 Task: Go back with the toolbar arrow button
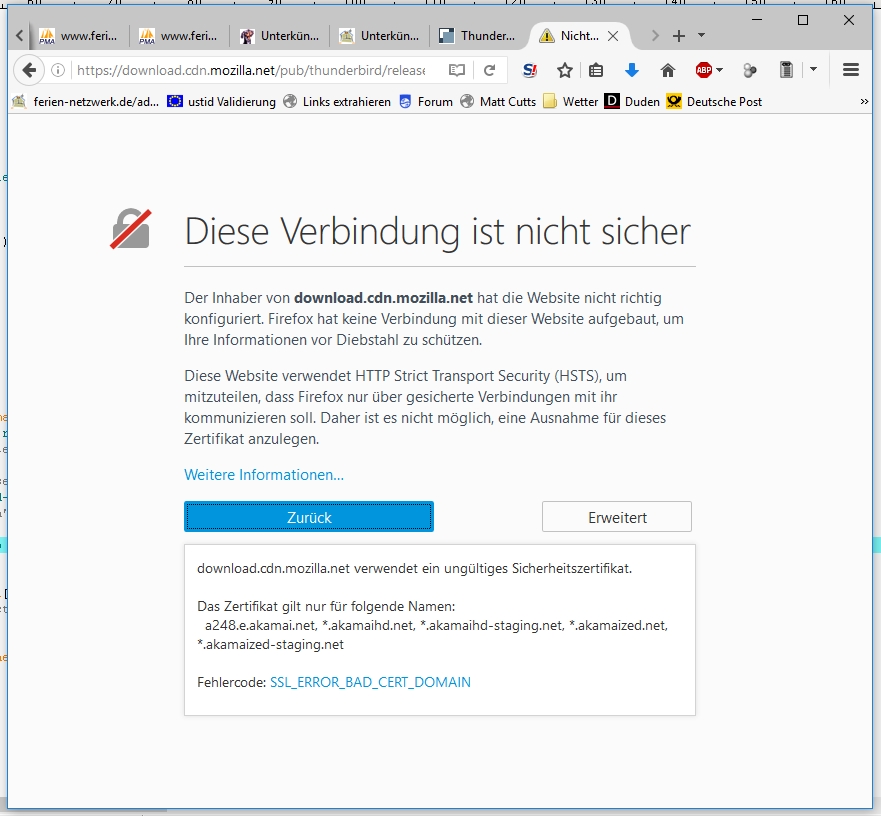[29, 70]
